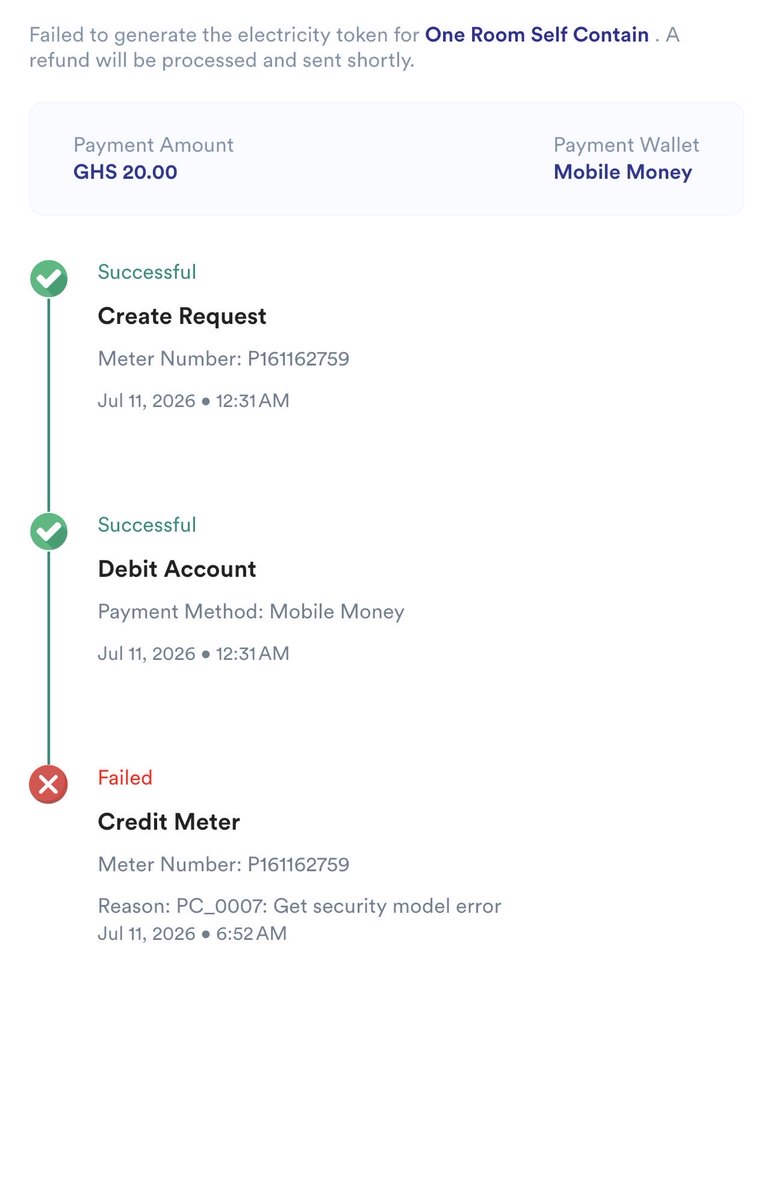Click the green checkmark icon for Debit Account

coord(48,532)
